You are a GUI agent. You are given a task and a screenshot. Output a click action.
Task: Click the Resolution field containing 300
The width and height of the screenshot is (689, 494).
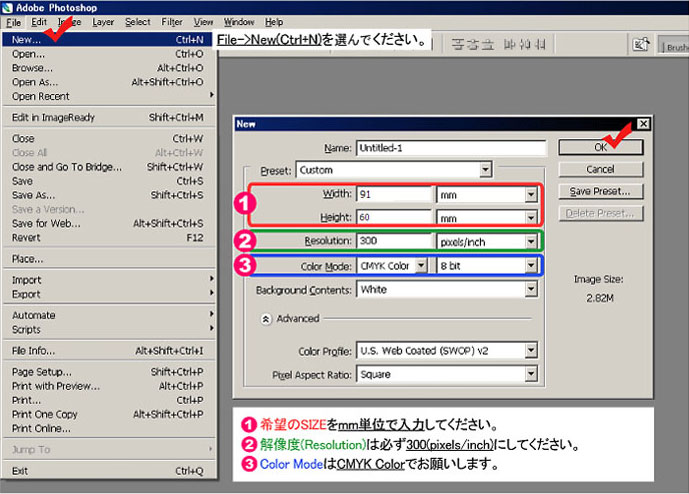click(x=395, y=241)
